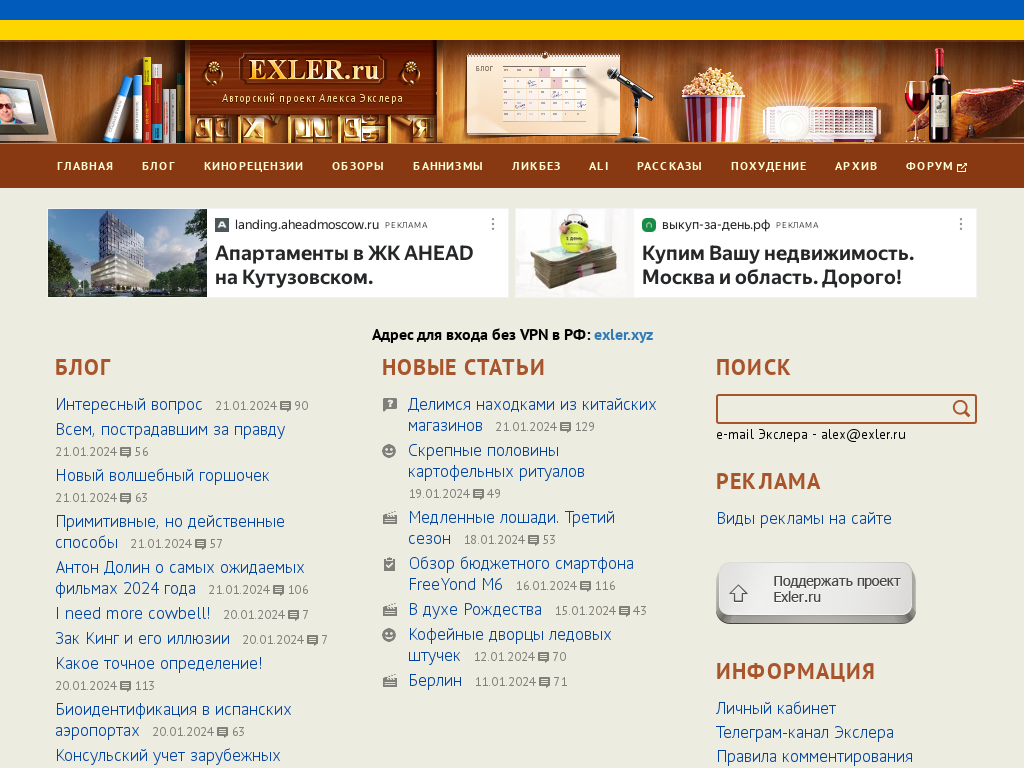
Task: Open post Какое точное определение!
Action: pos(159,664)
